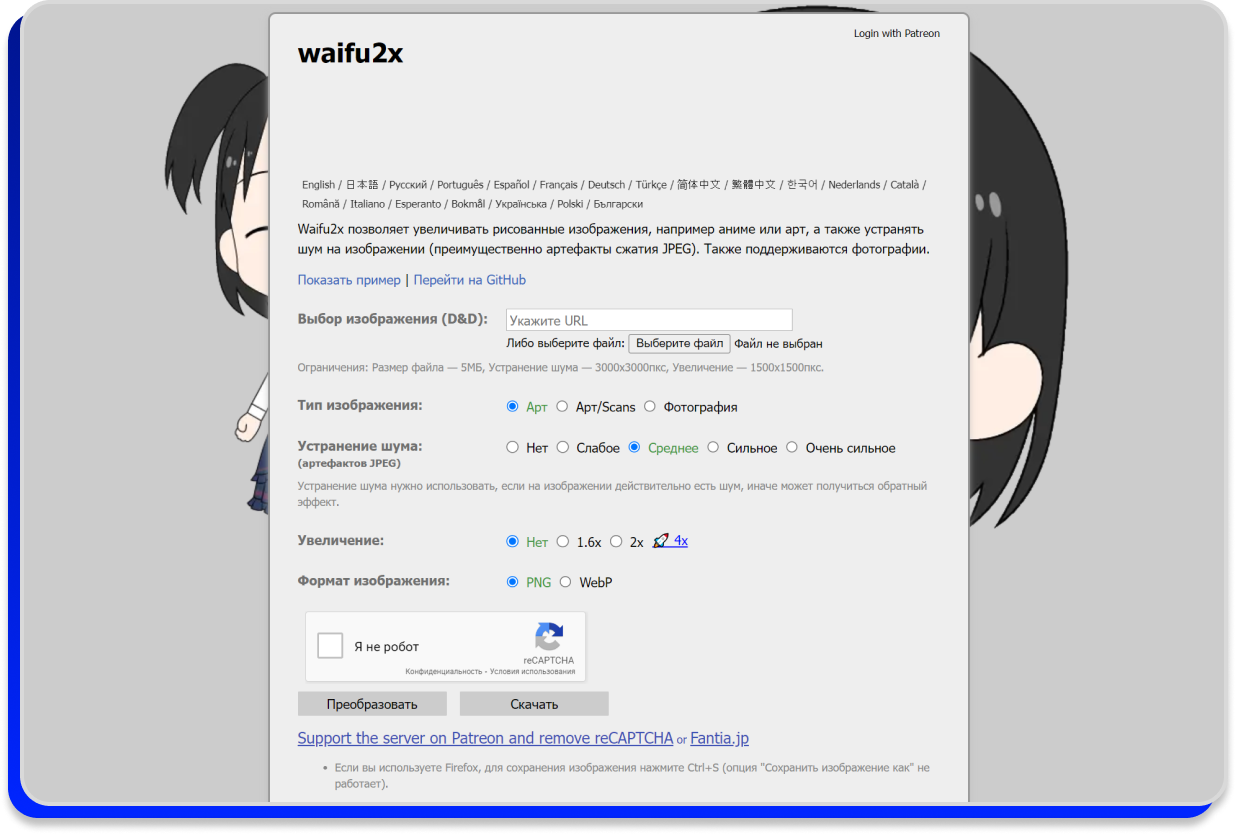Screen dimensions: 1236x834
Task: Open the 'Перейти на GitHub' link
Action: pos(470,280)
